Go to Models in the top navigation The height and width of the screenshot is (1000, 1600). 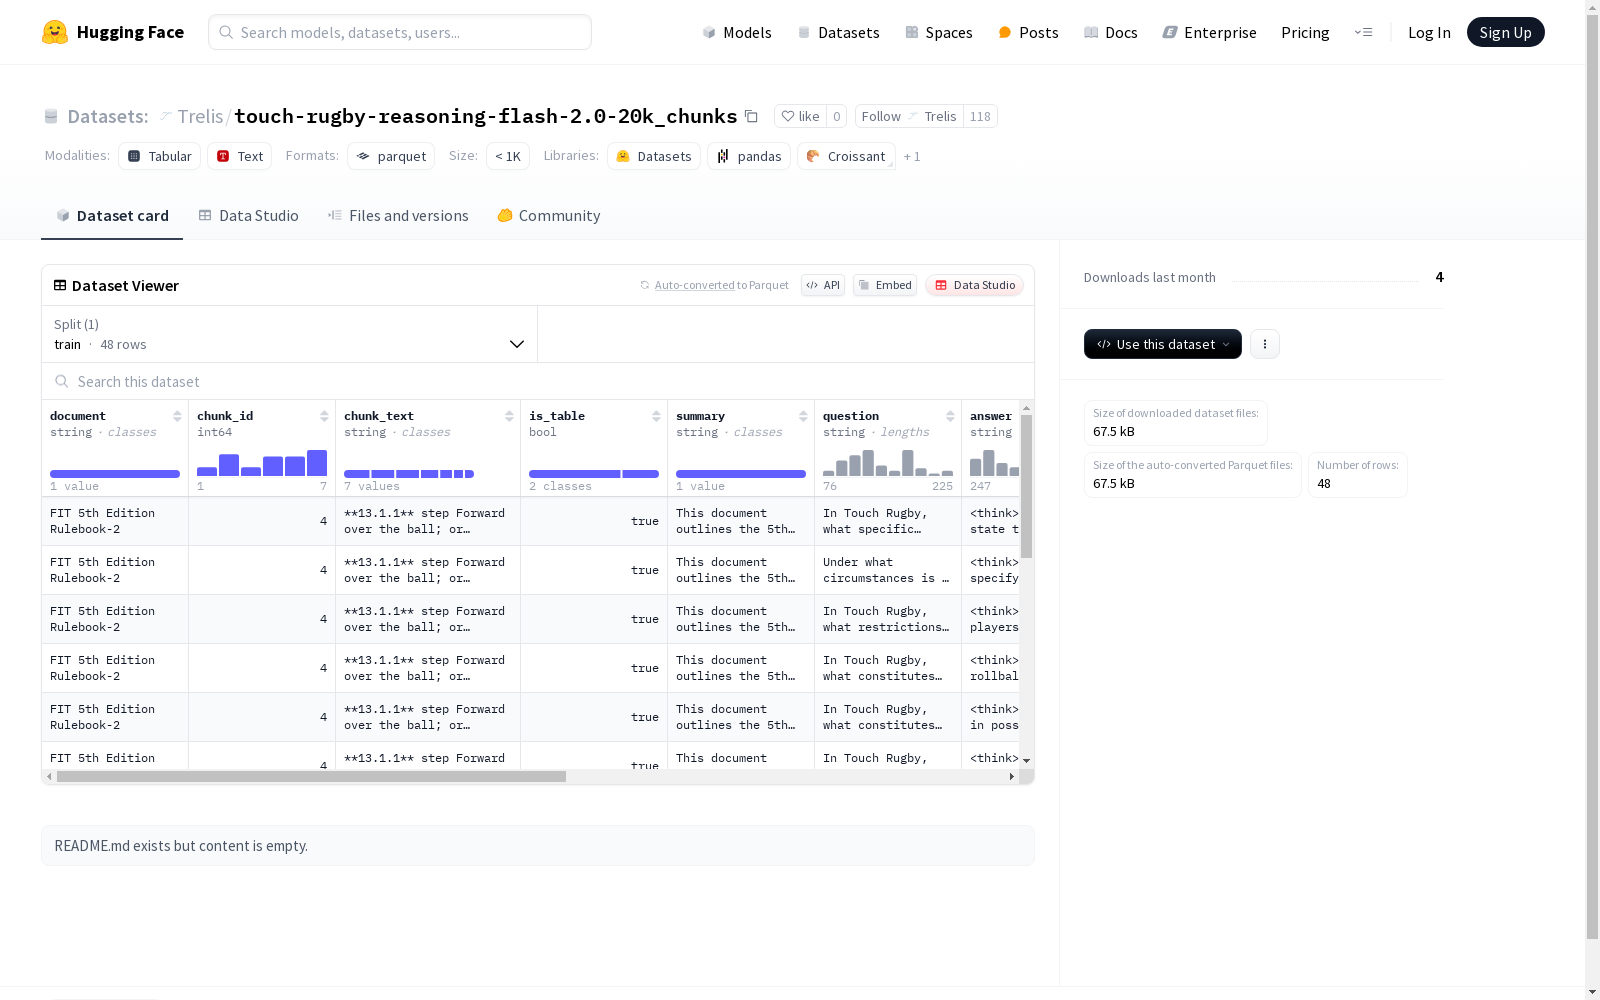click(x=737, y=32)
